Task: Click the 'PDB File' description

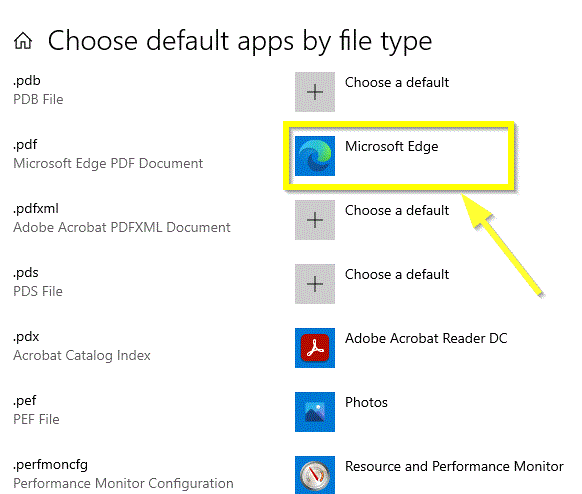Action: coord(38,99)
